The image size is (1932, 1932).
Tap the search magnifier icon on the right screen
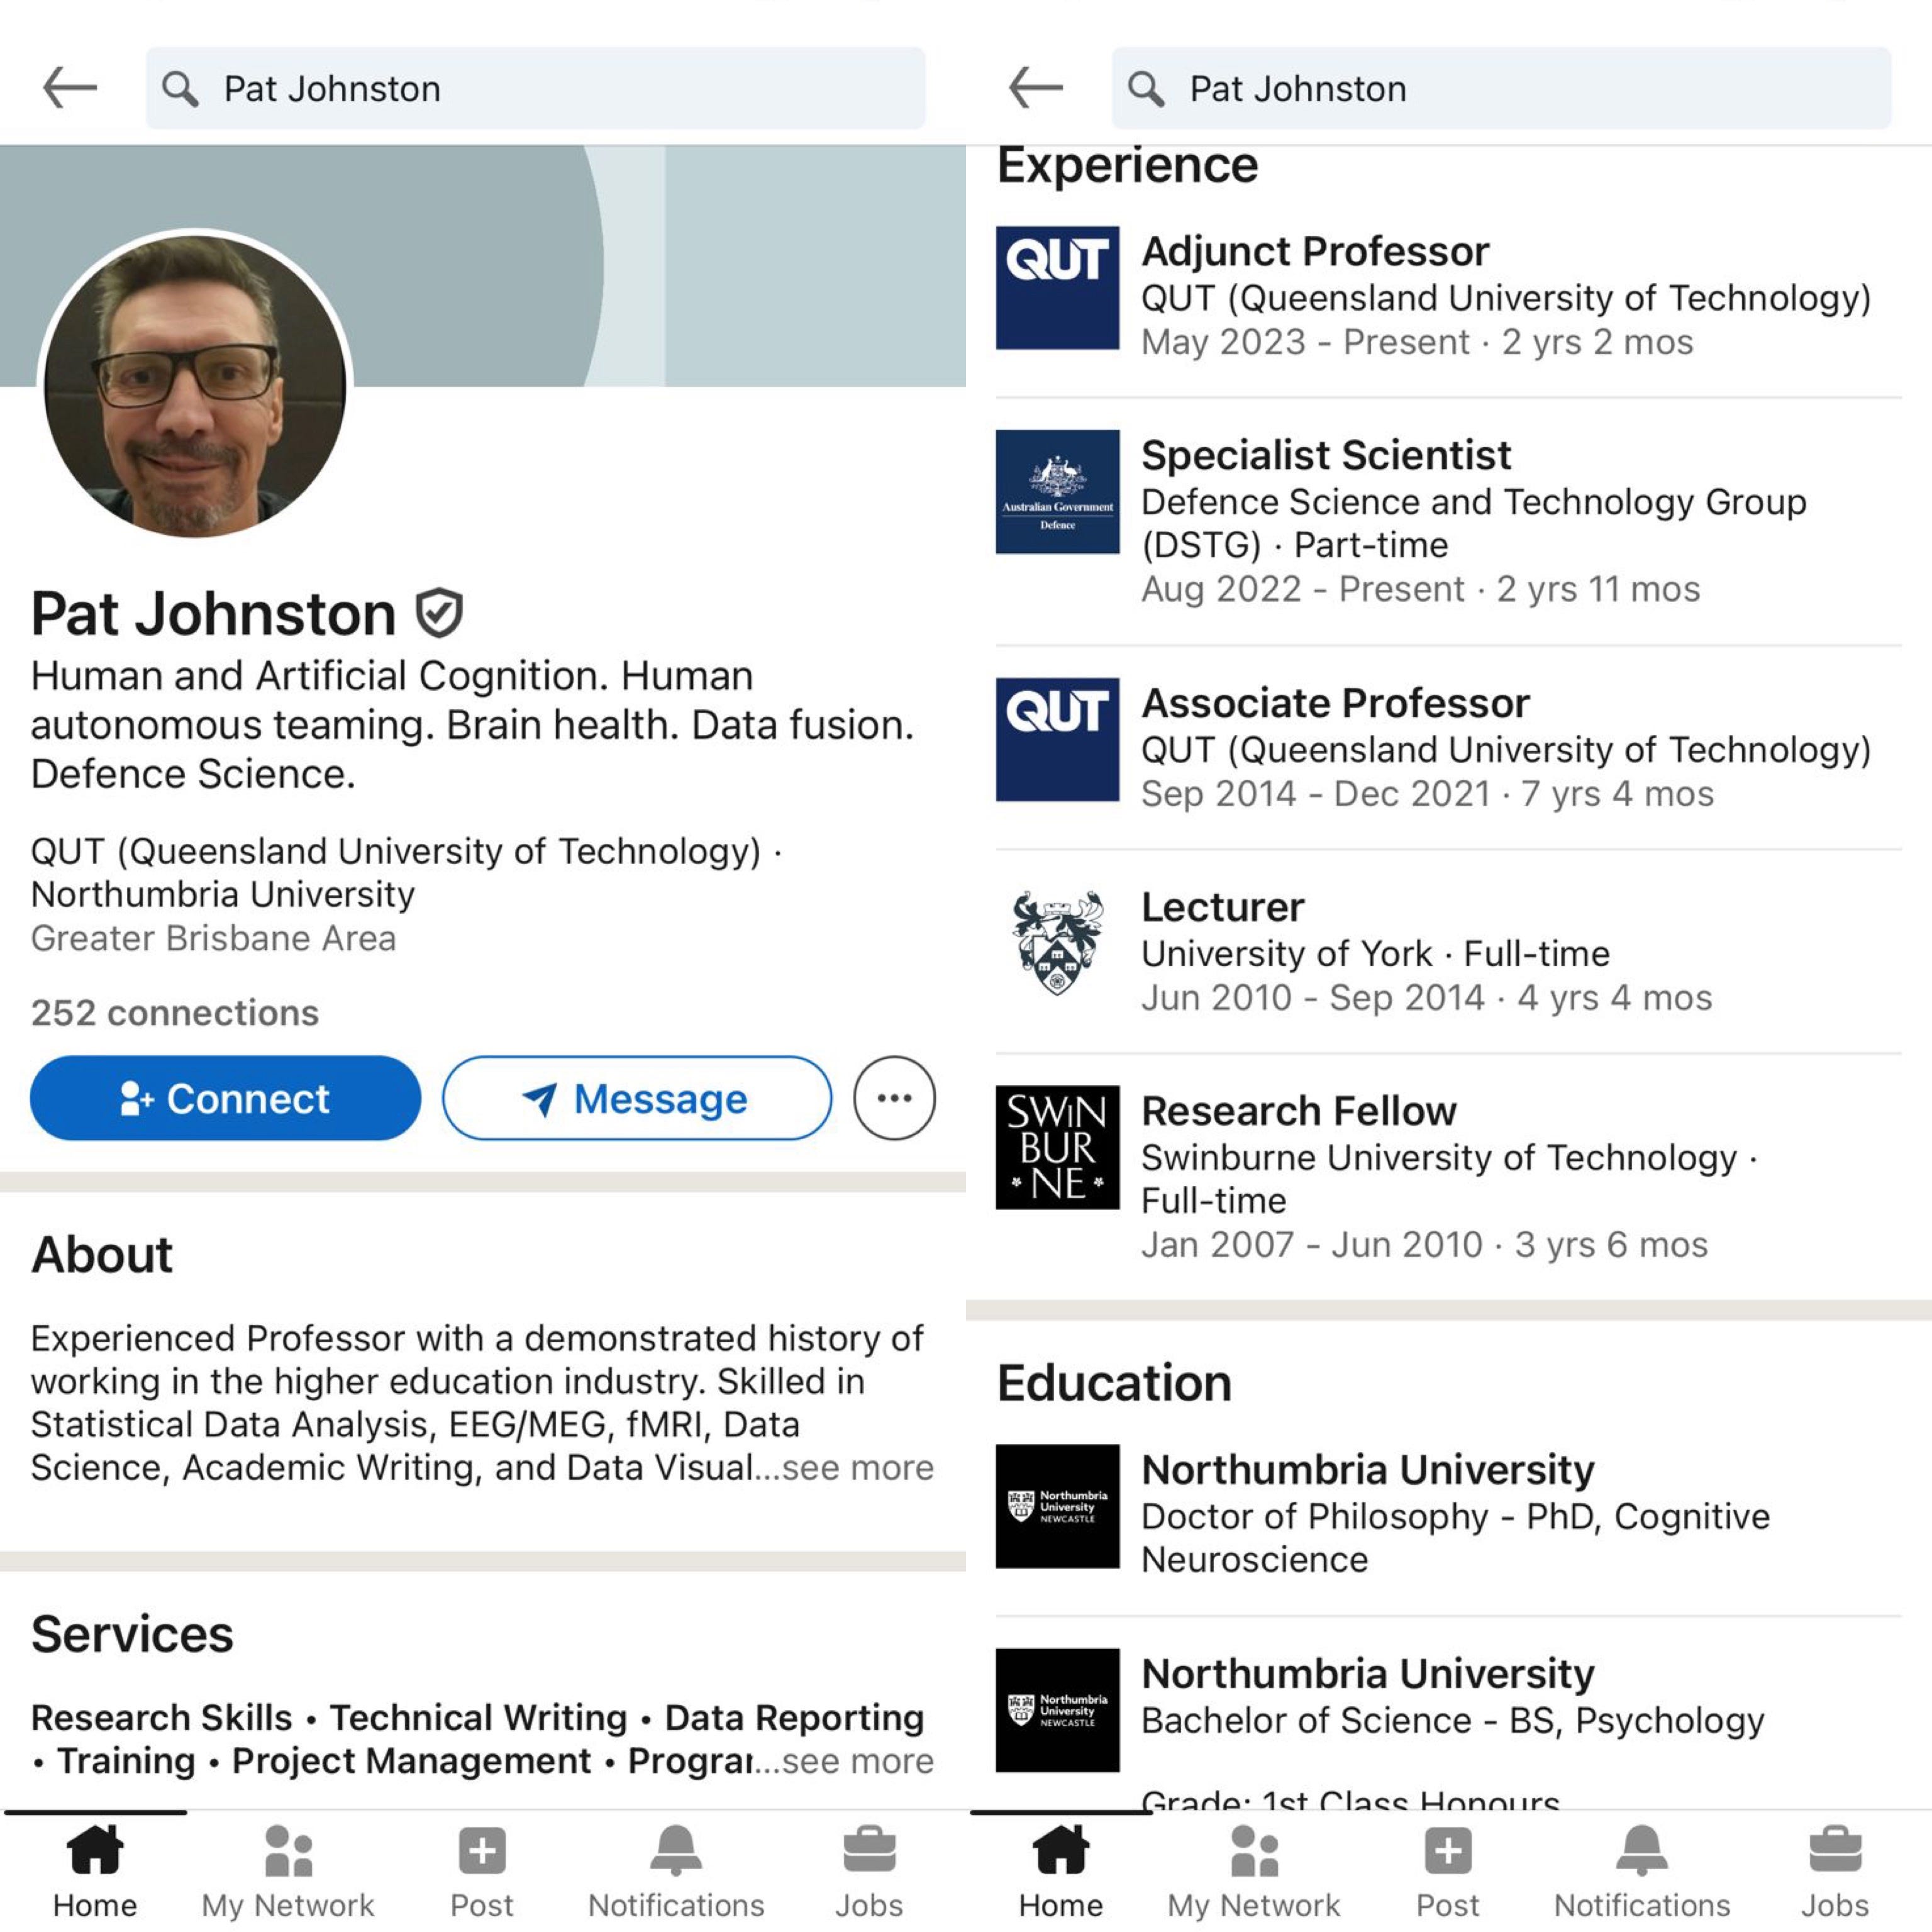[1146, 89]
